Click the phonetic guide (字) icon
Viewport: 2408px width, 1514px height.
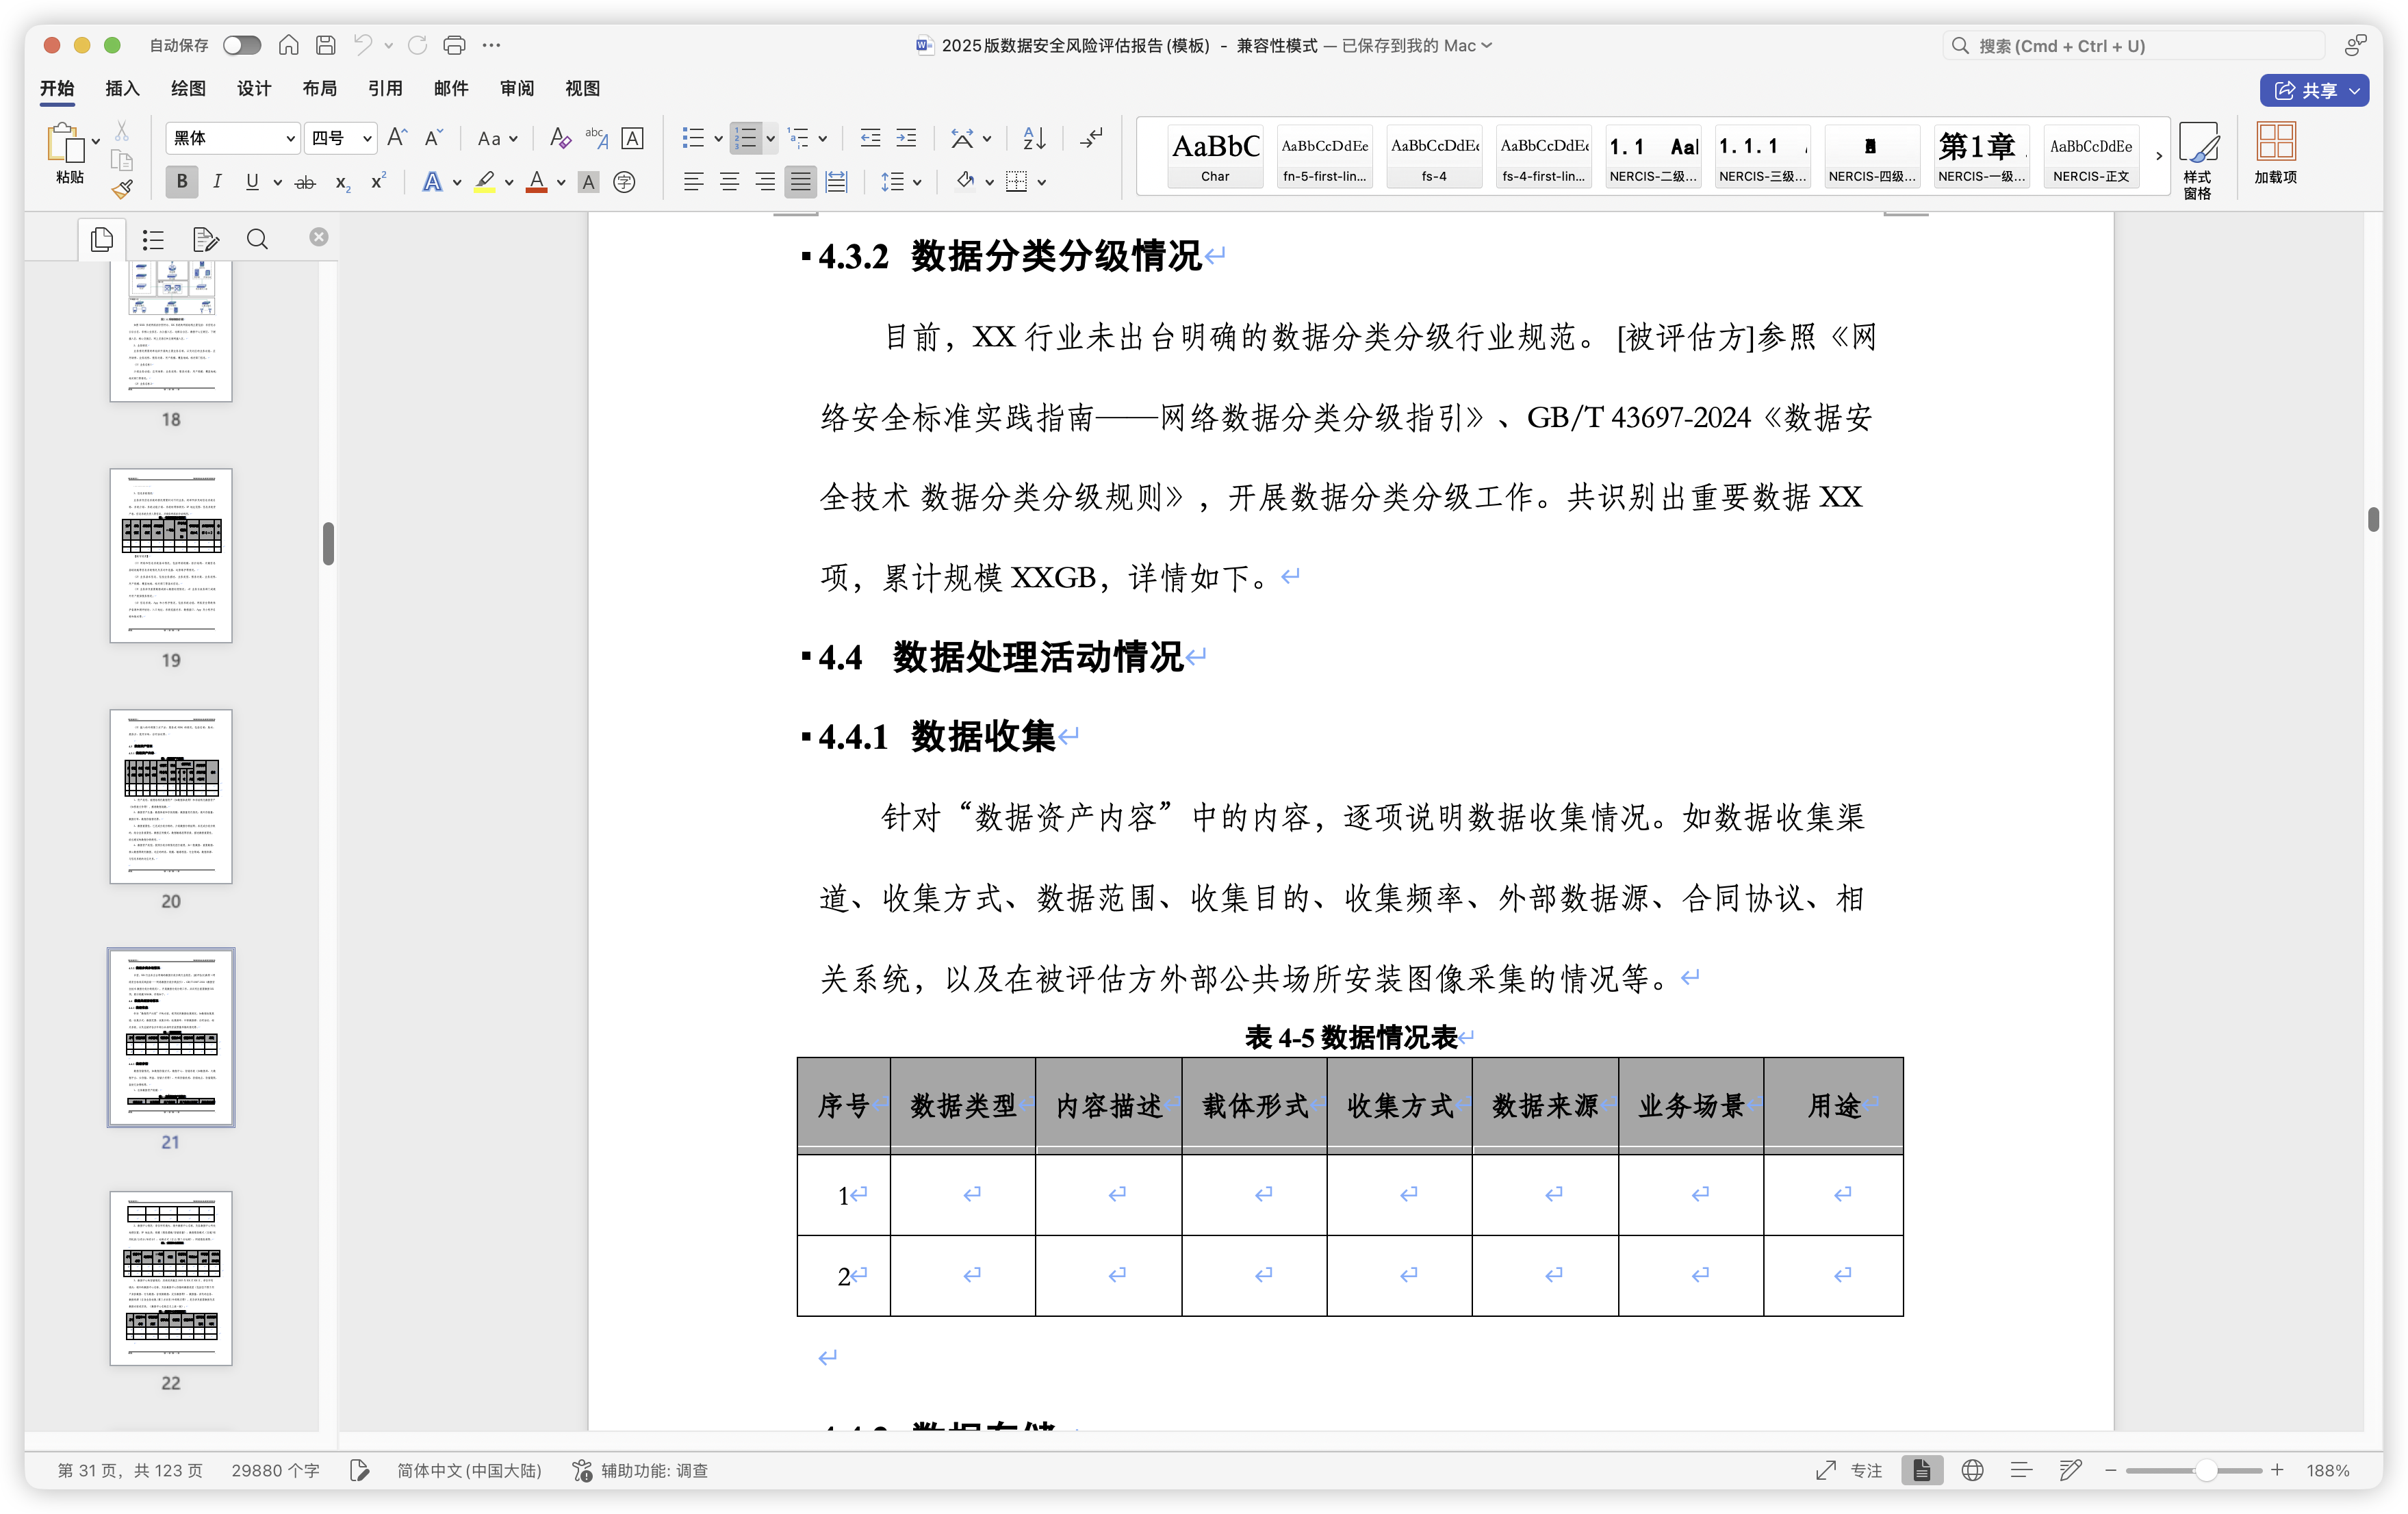[625, 182]
